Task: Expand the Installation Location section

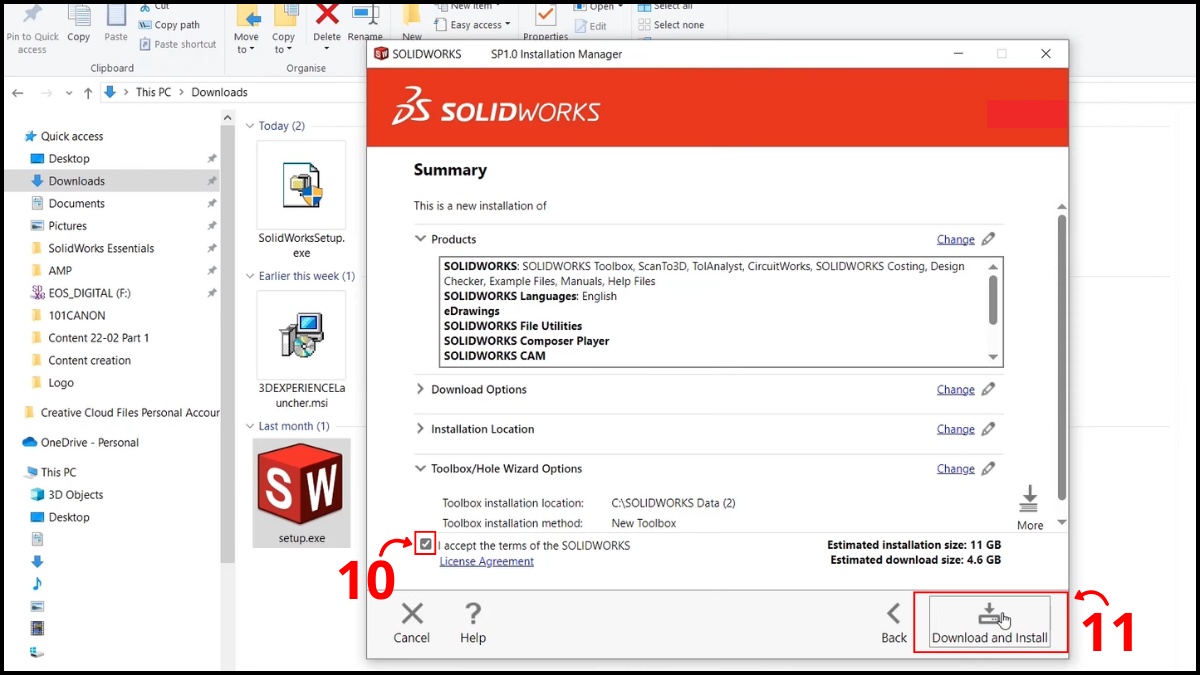Action: click(x=420, y=429)
